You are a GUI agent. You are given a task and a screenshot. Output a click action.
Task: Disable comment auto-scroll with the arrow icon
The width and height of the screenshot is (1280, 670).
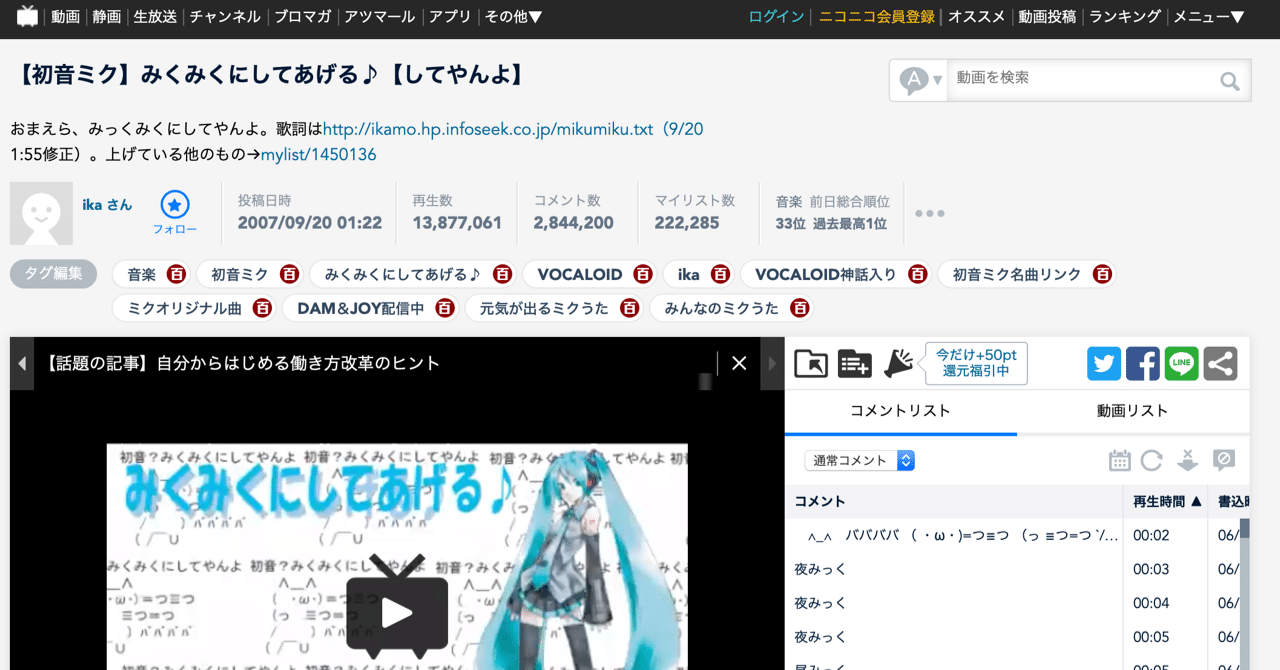pyautogui.click(x=1189, y=460)
